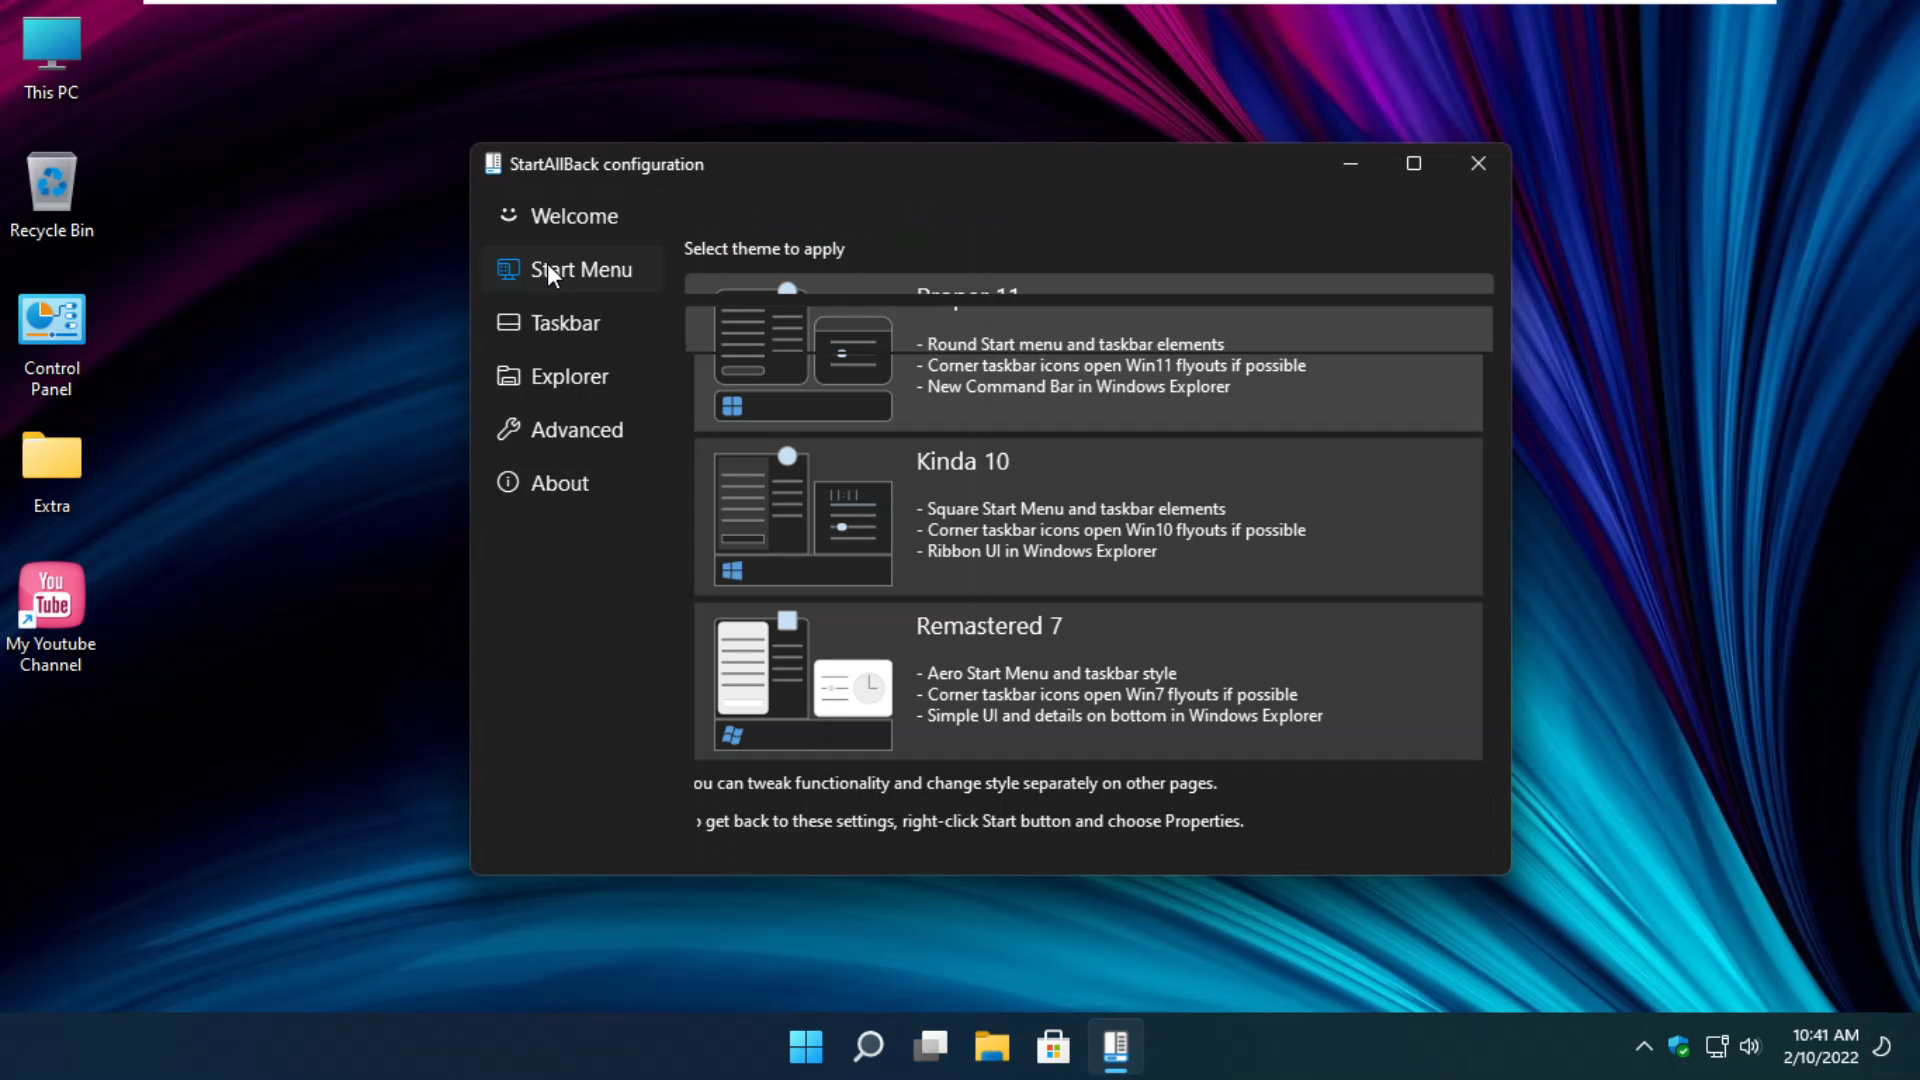The width and height of the screenshot is (1920, 1080).
Task: Minimize the StartAllBack configuration window
Action: [1350, 163]
